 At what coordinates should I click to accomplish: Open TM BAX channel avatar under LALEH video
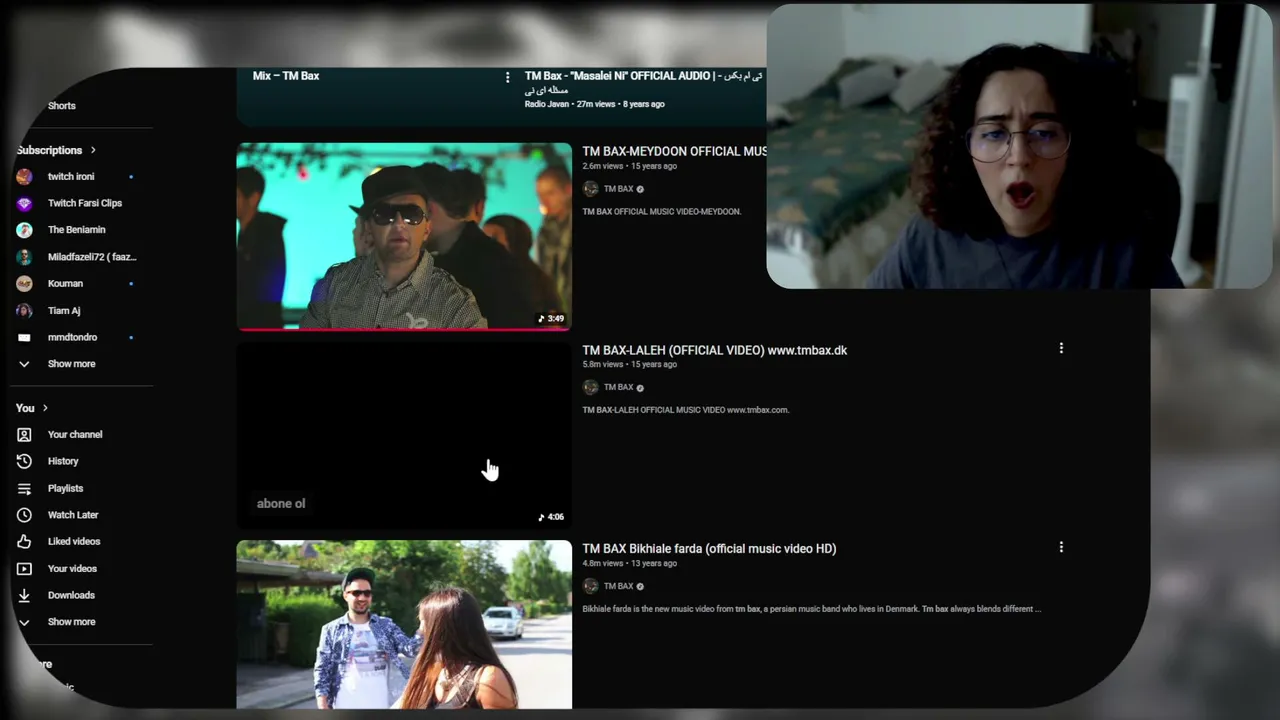tap(591, 387)
